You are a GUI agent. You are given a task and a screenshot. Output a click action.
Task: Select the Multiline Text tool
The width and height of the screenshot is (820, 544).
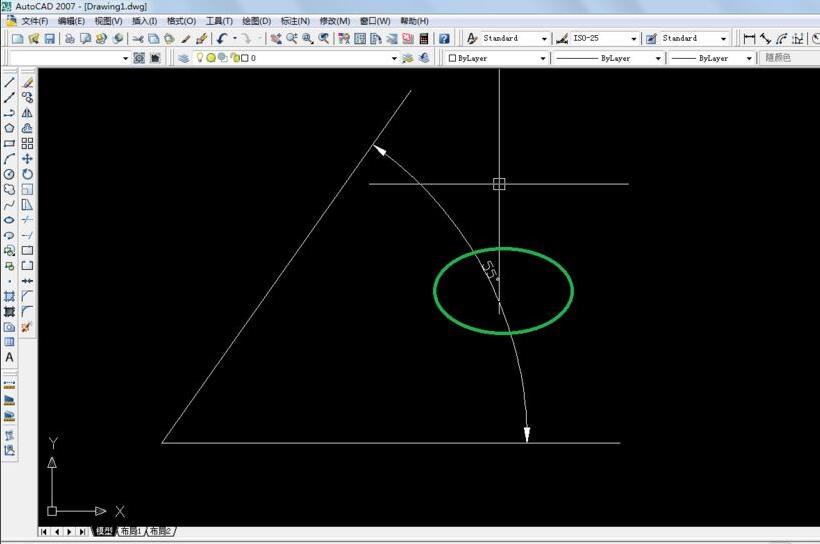point(9,358)
